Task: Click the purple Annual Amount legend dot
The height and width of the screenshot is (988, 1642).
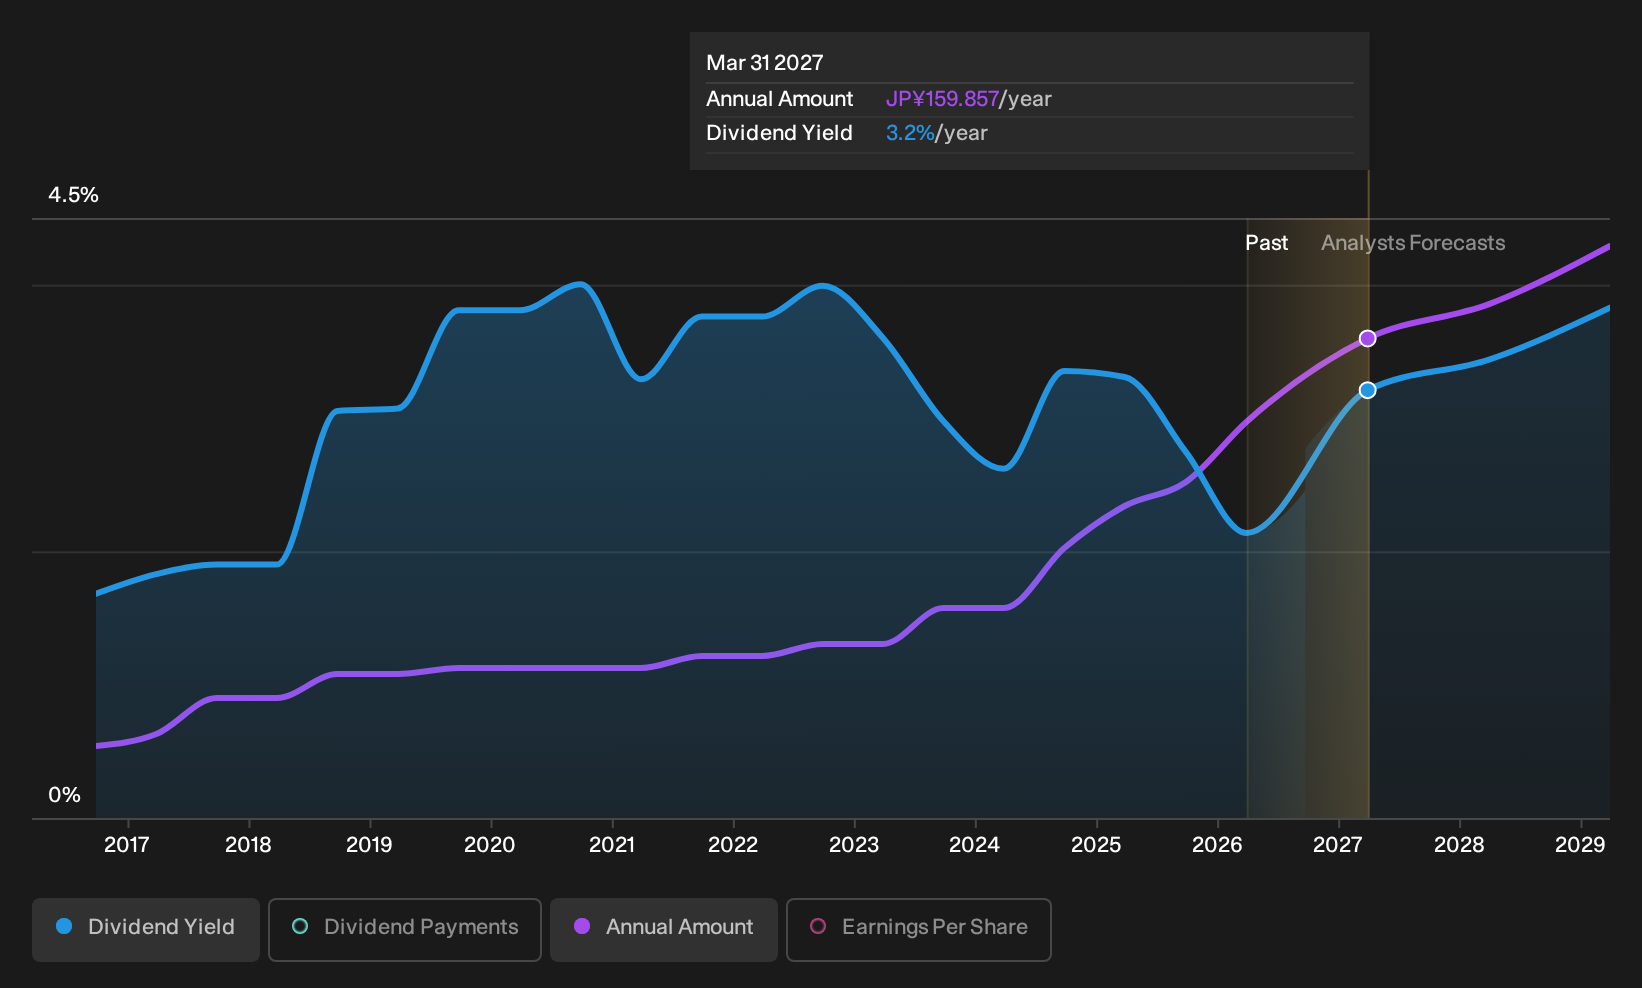Action: pyautogui.click(x=582, y=927)
